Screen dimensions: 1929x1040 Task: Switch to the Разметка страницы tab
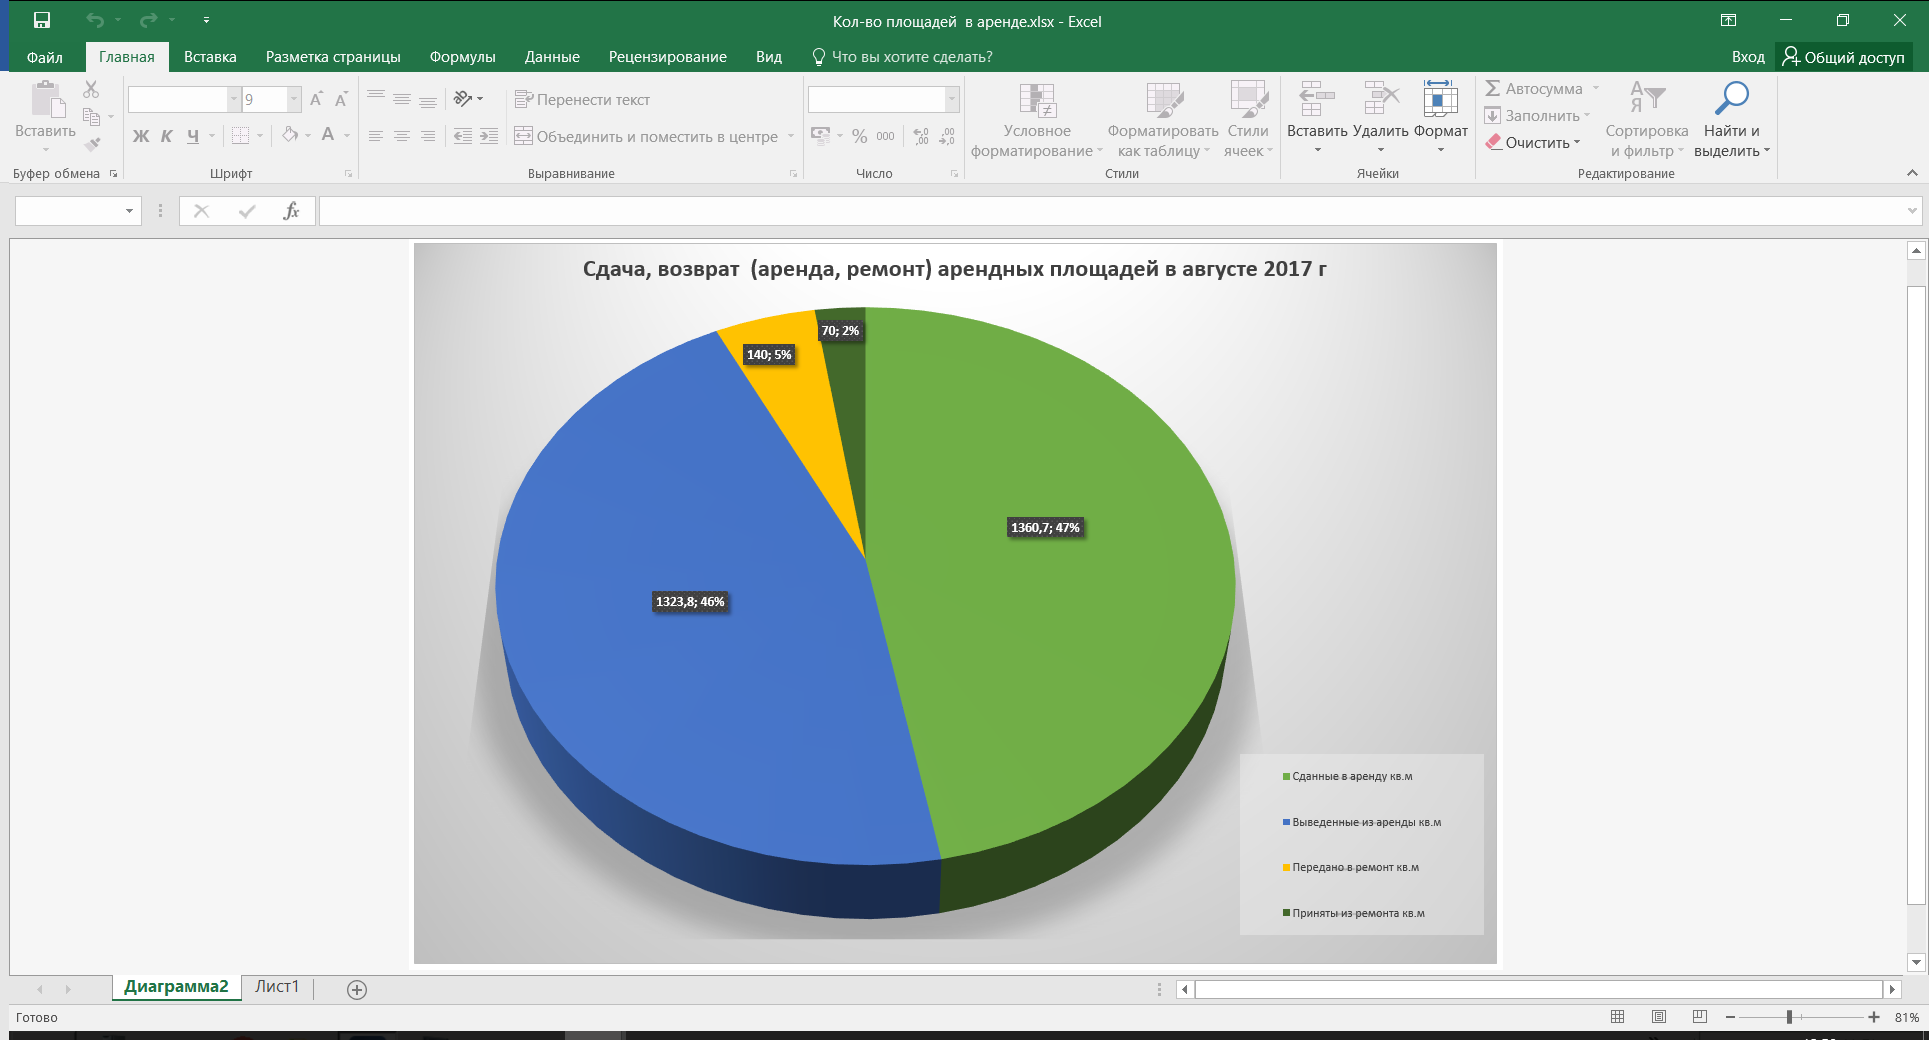click(x=333, y=57)
